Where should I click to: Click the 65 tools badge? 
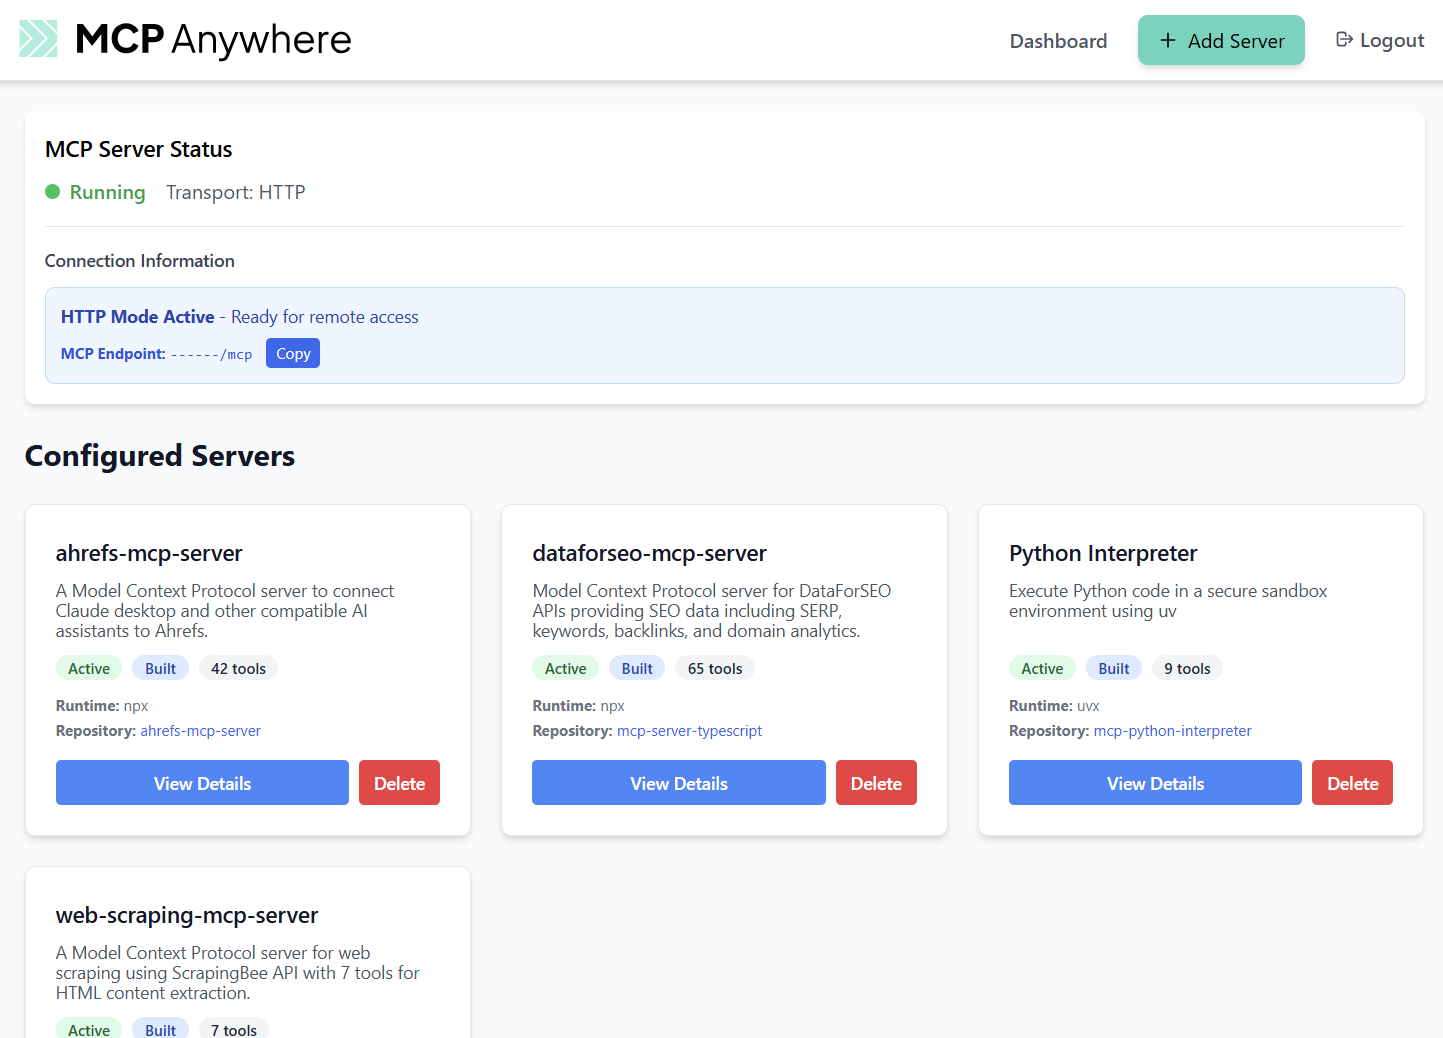pos(715,668)
